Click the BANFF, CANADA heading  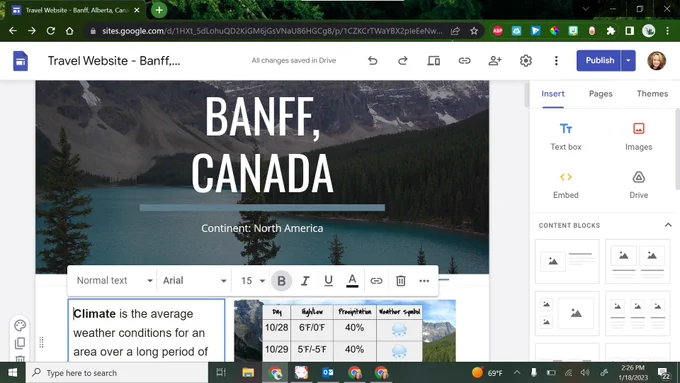tap(262, 145)
